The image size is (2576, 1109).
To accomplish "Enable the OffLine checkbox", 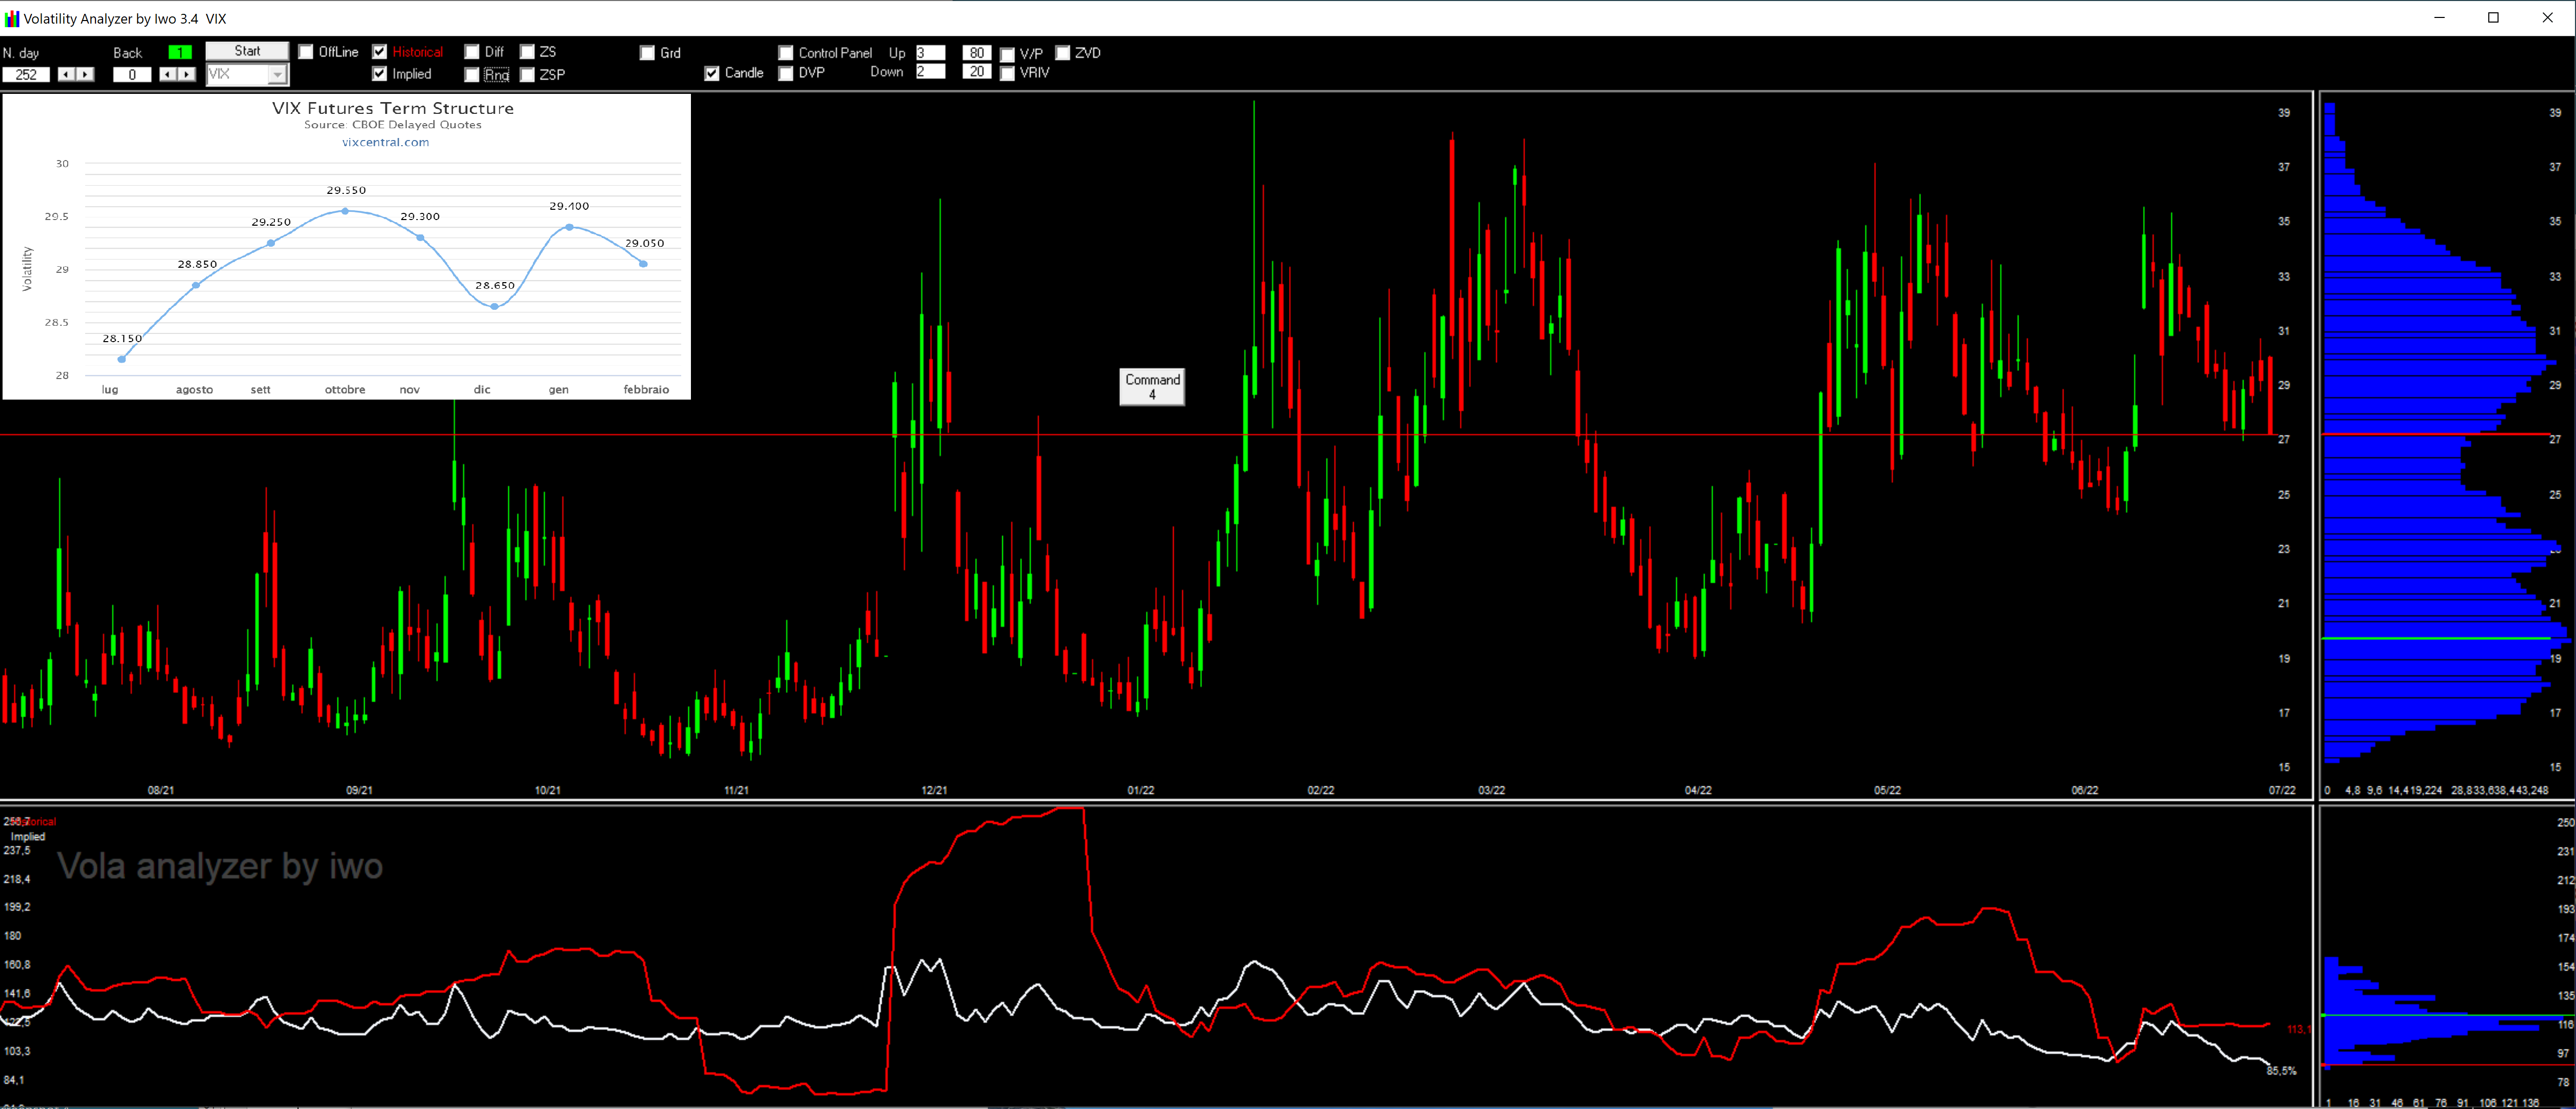I will [306, 52].
